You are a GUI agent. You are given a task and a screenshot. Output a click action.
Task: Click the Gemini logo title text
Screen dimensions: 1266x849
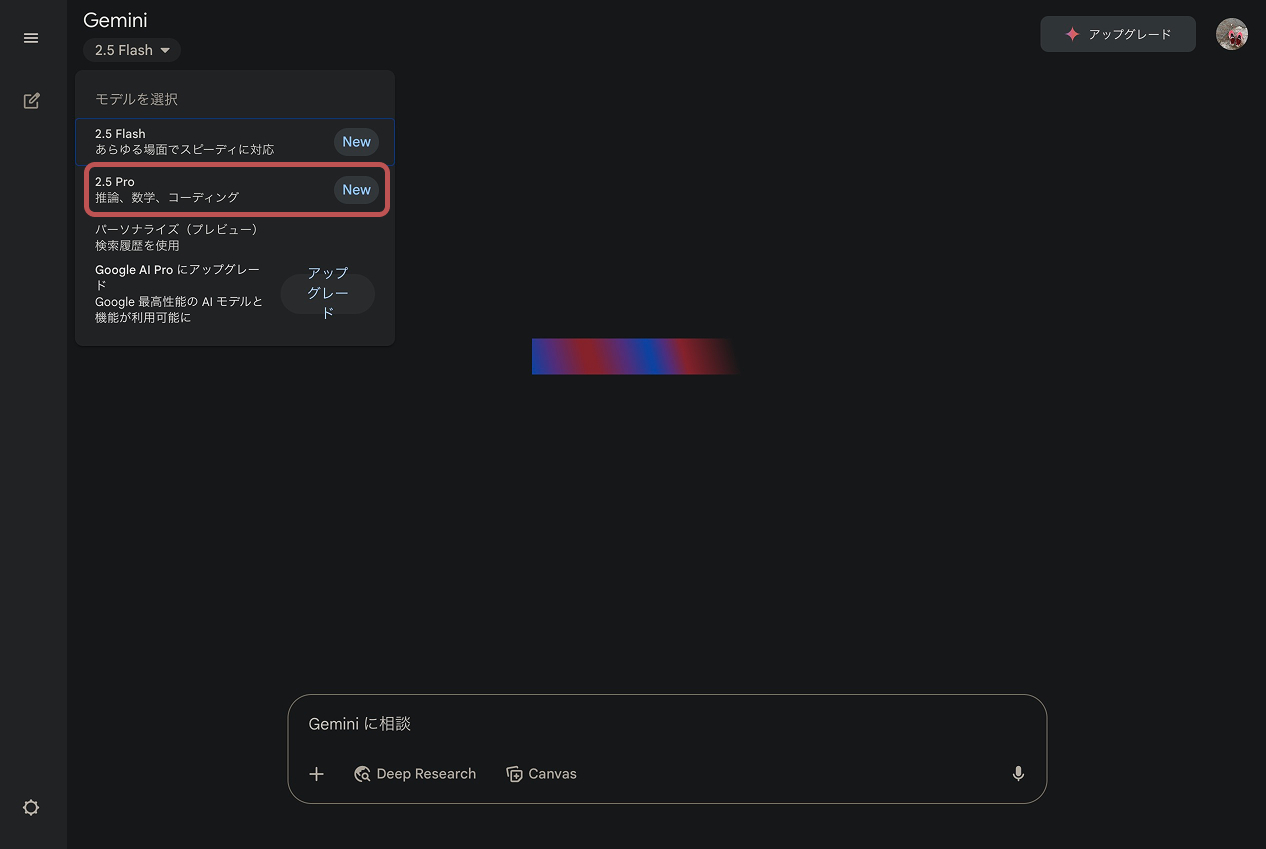pos(115,20)
